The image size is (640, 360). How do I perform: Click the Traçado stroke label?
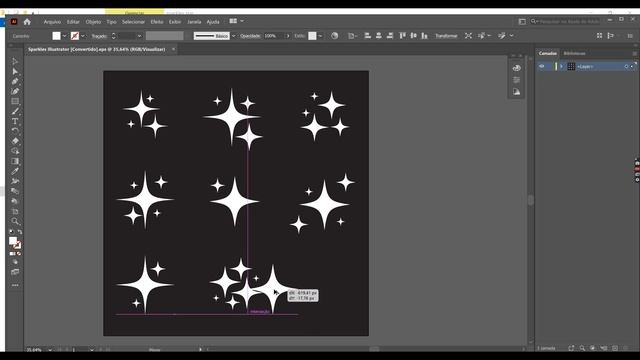tap(99, 36)
